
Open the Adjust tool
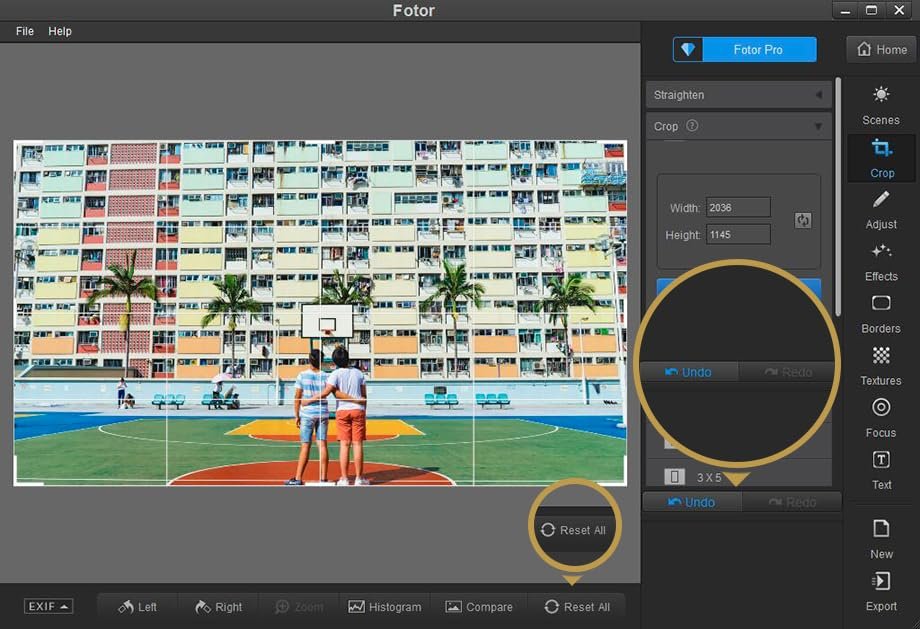881,210
